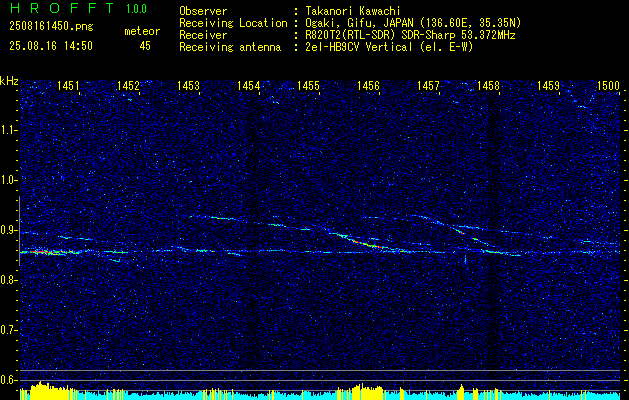The width and height of the screenshot is (629, 400).
Task: Click time marker 1459
Action: coord(548,85)
